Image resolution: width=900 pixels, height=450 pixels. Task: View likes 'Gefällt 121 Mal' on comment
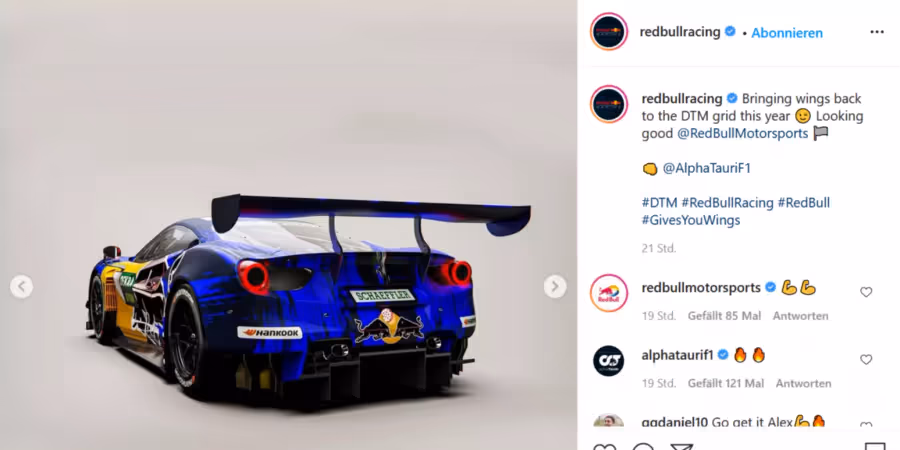point(726,383)
